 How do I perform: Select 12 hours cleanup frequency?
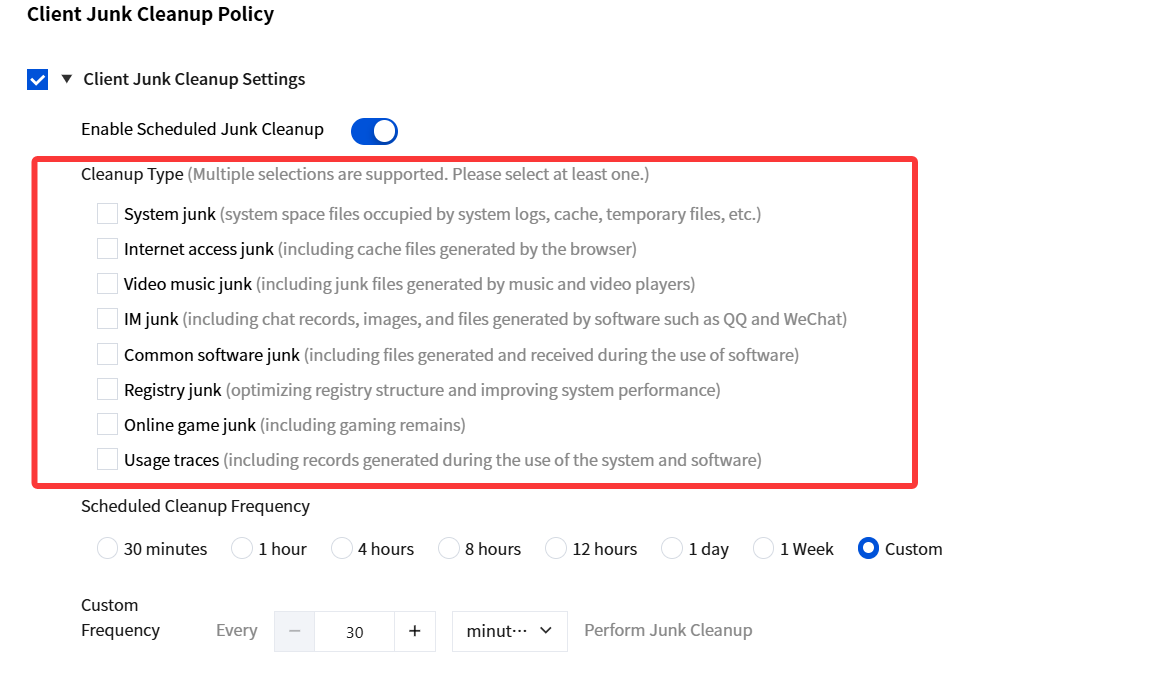(556, 548)
